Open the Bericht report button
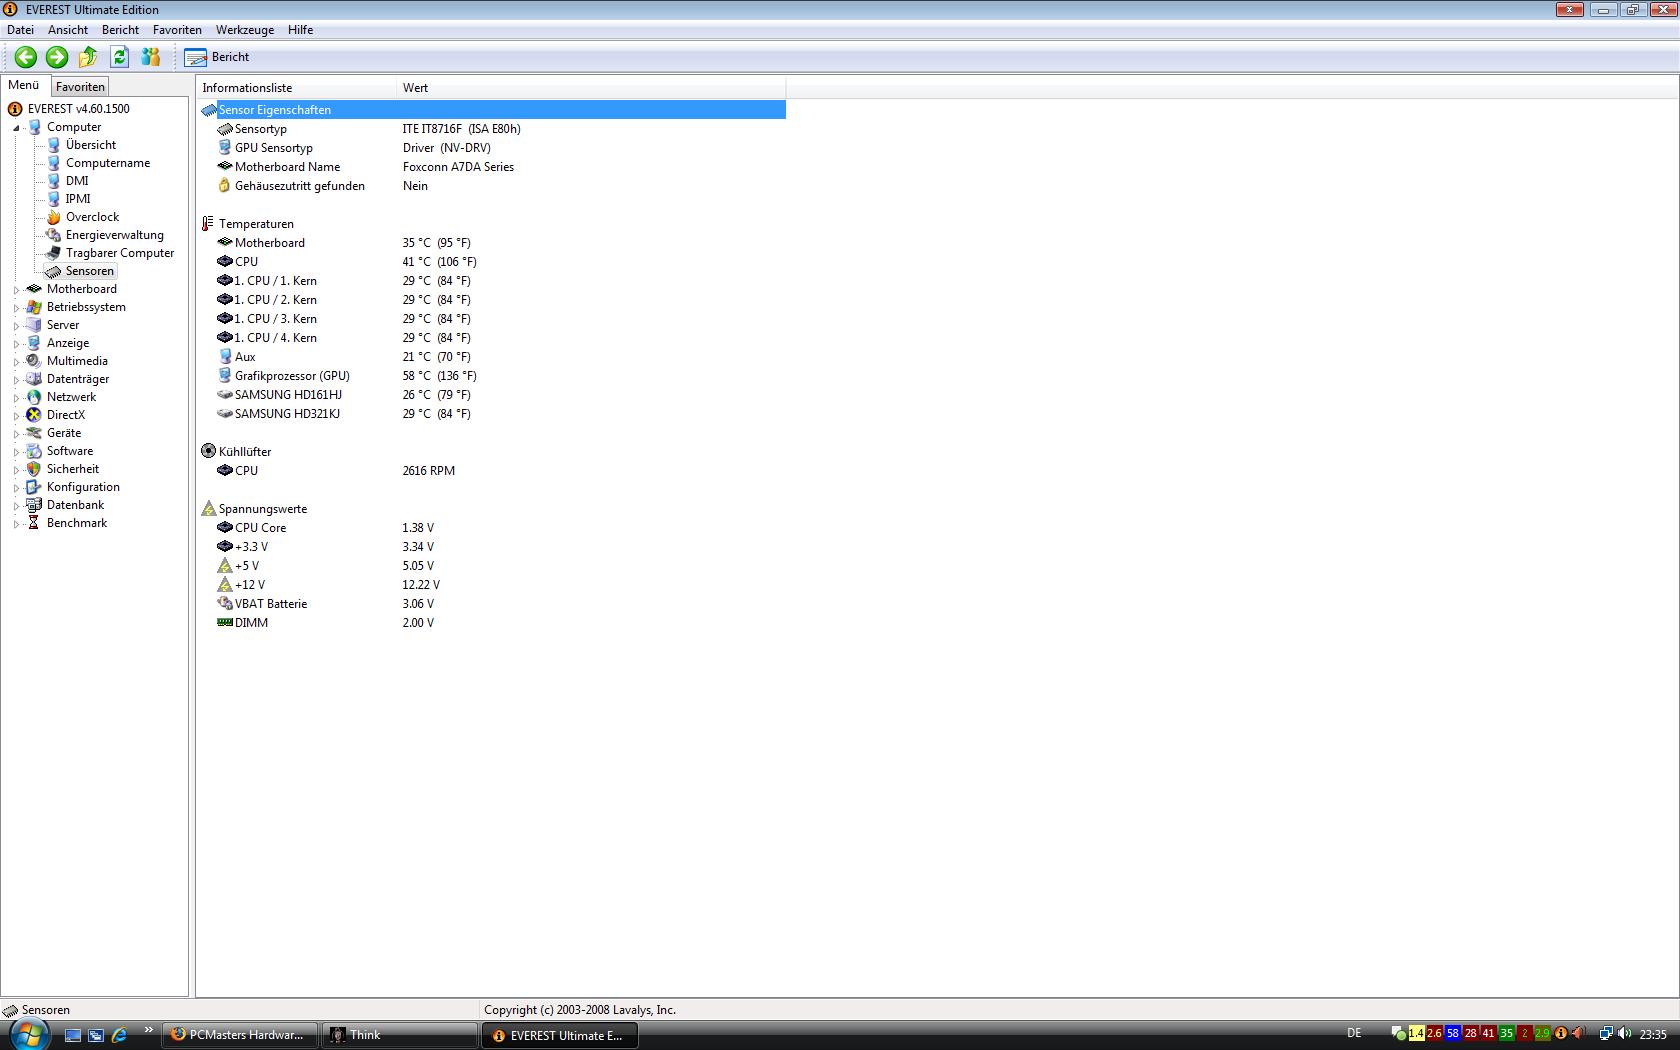Viewport: 1680px width, 1050px height. click(x=217, y=57)
